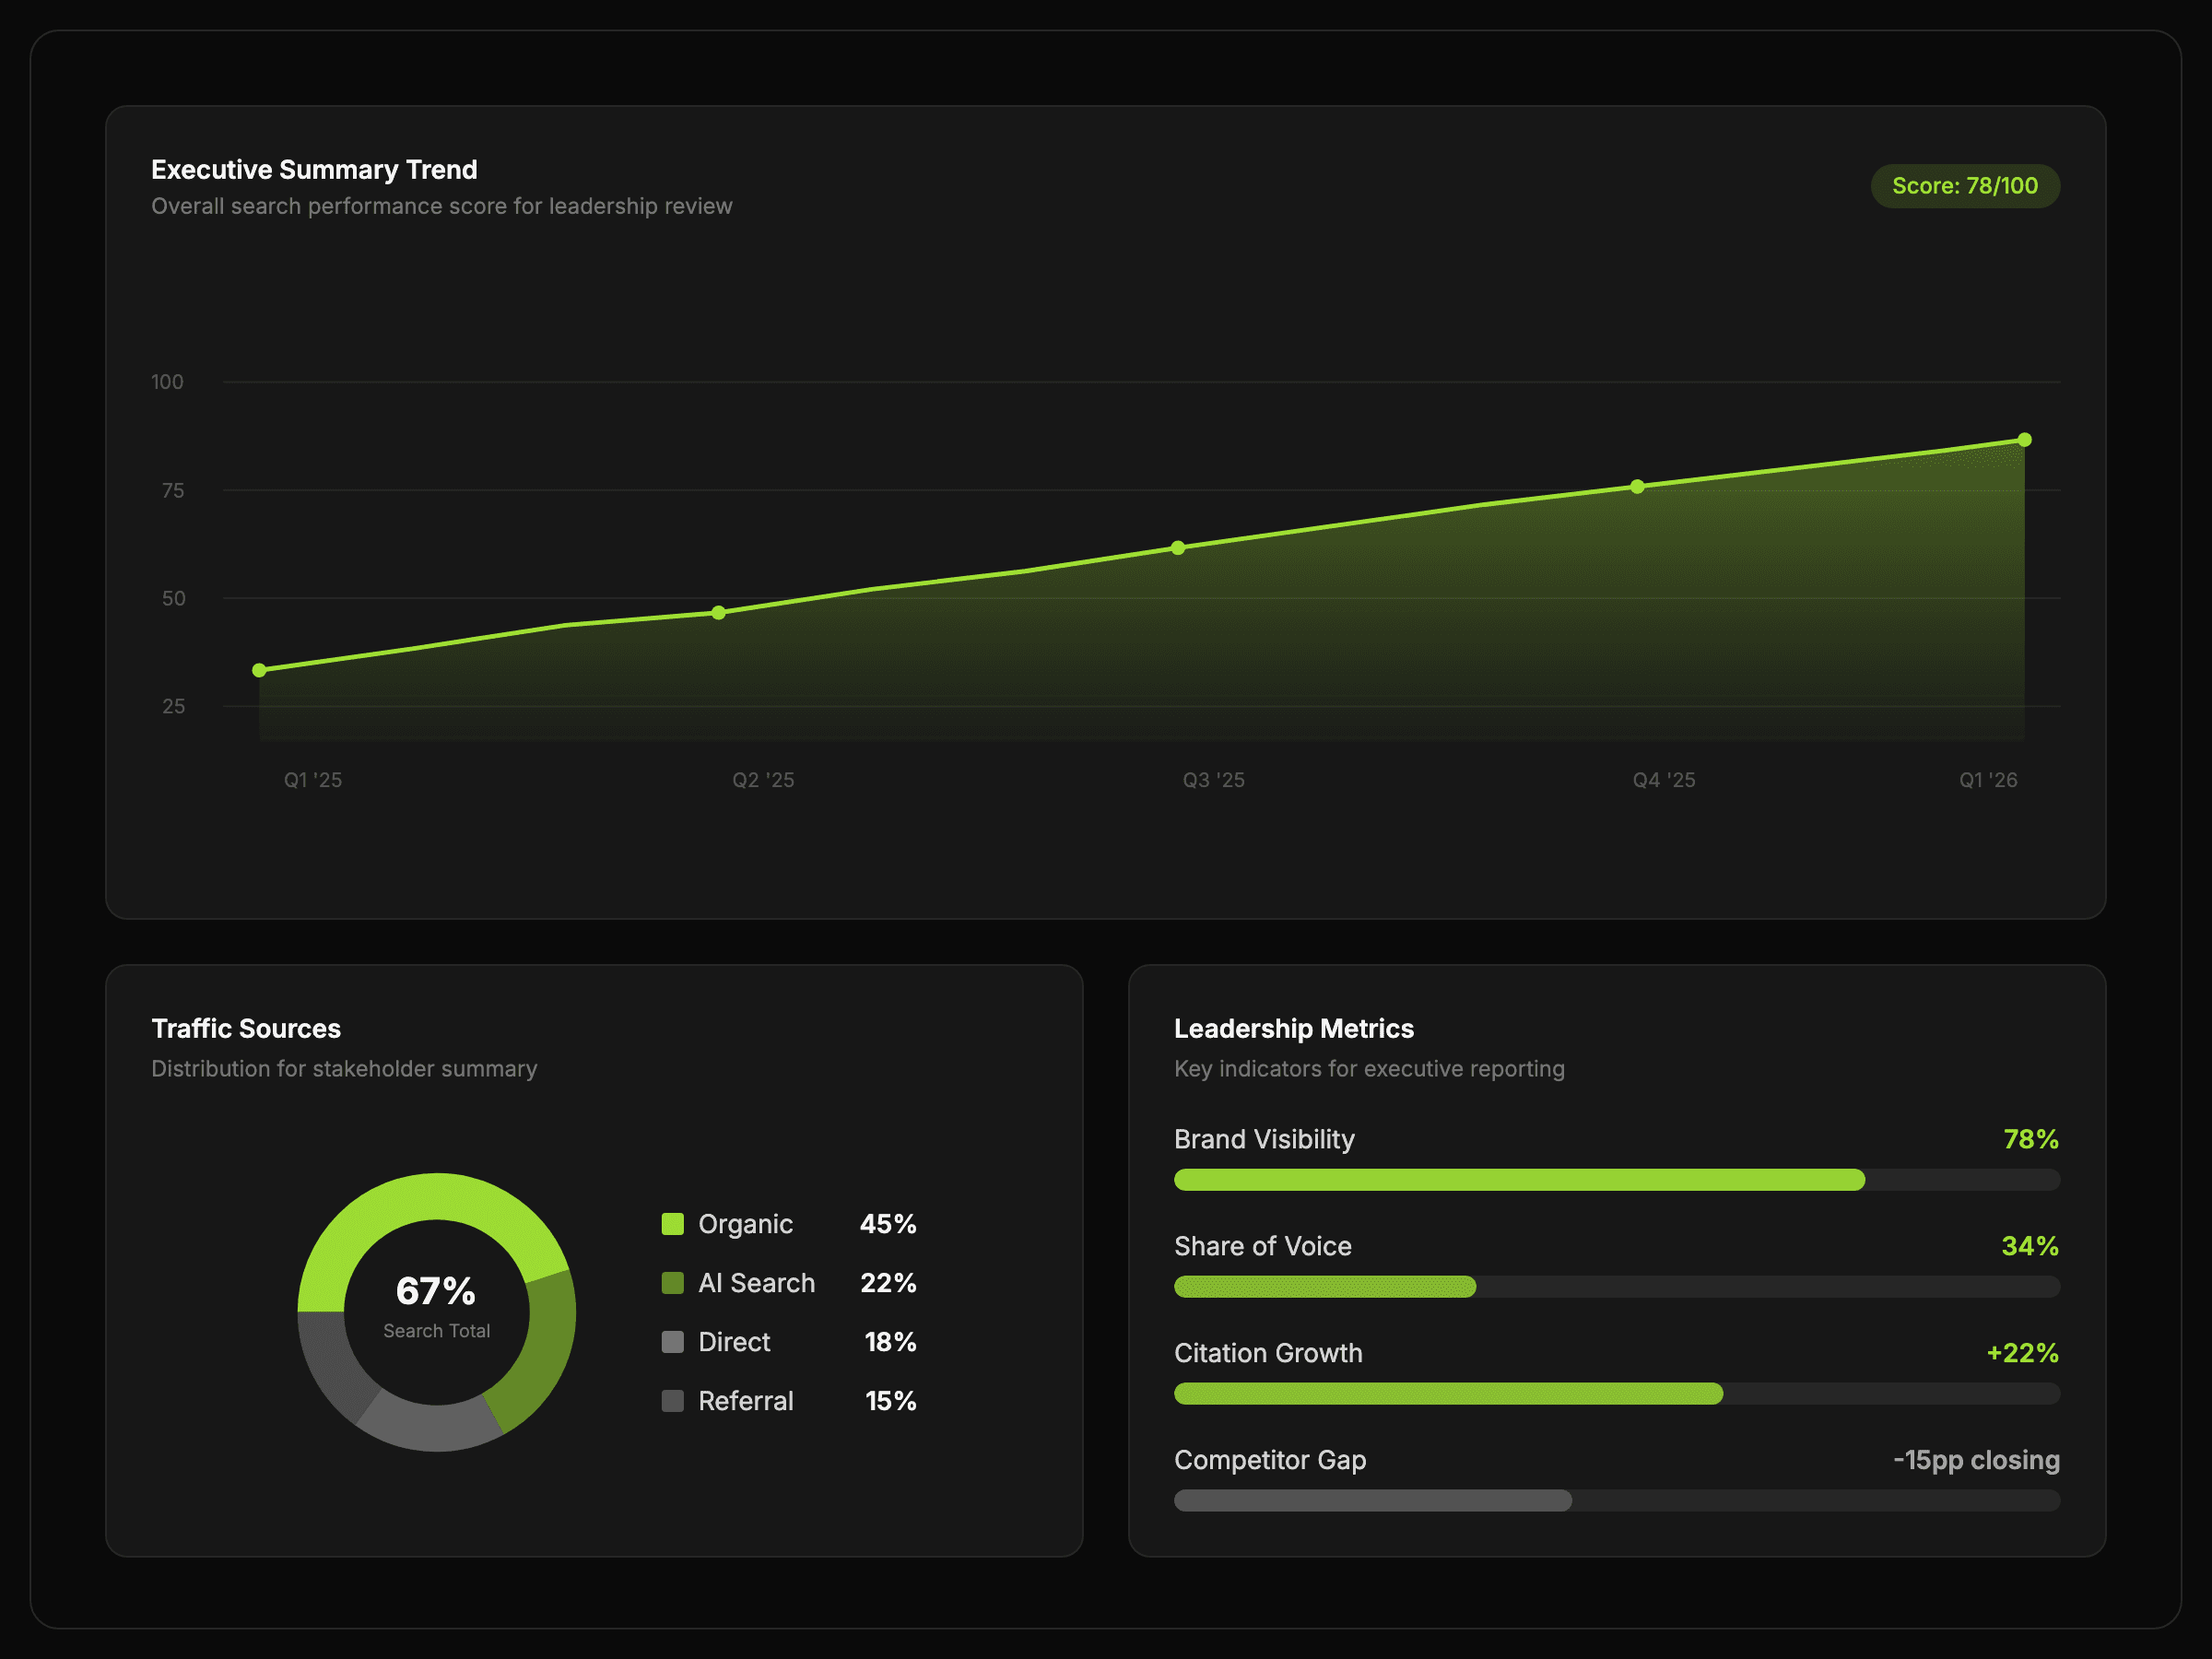Click the Executive Summary Trend title
This screenshot has height=1659, width=2212.
pos(314,170)
